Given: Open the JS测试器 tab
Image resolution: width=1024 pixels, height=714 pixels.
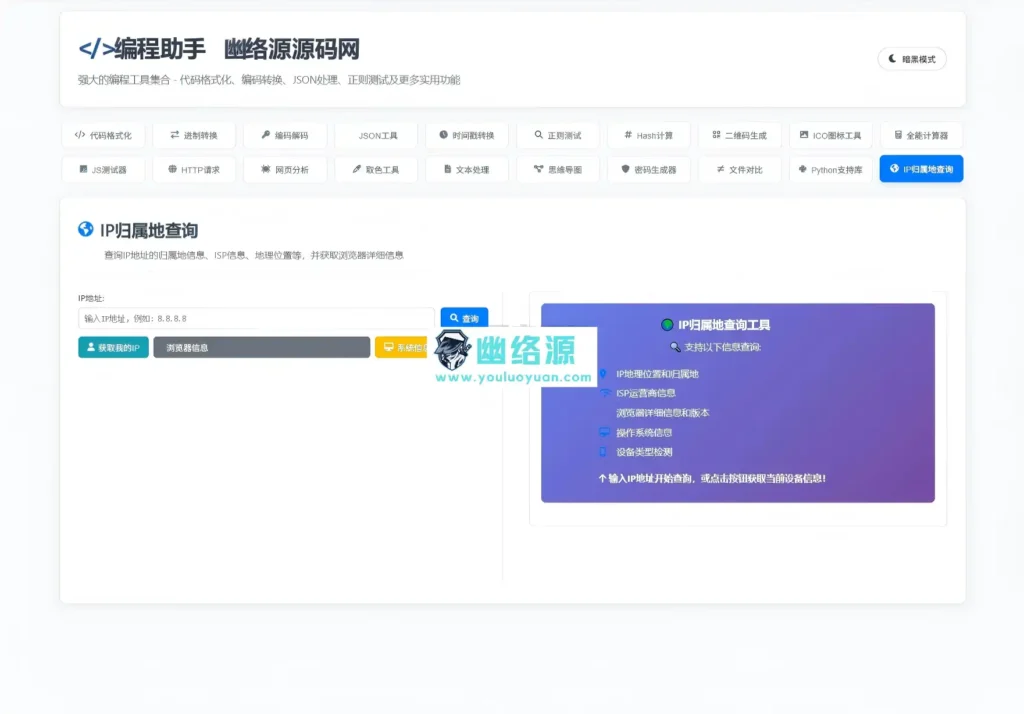Looking at the screenshot, I should click(x=103, y=169).
